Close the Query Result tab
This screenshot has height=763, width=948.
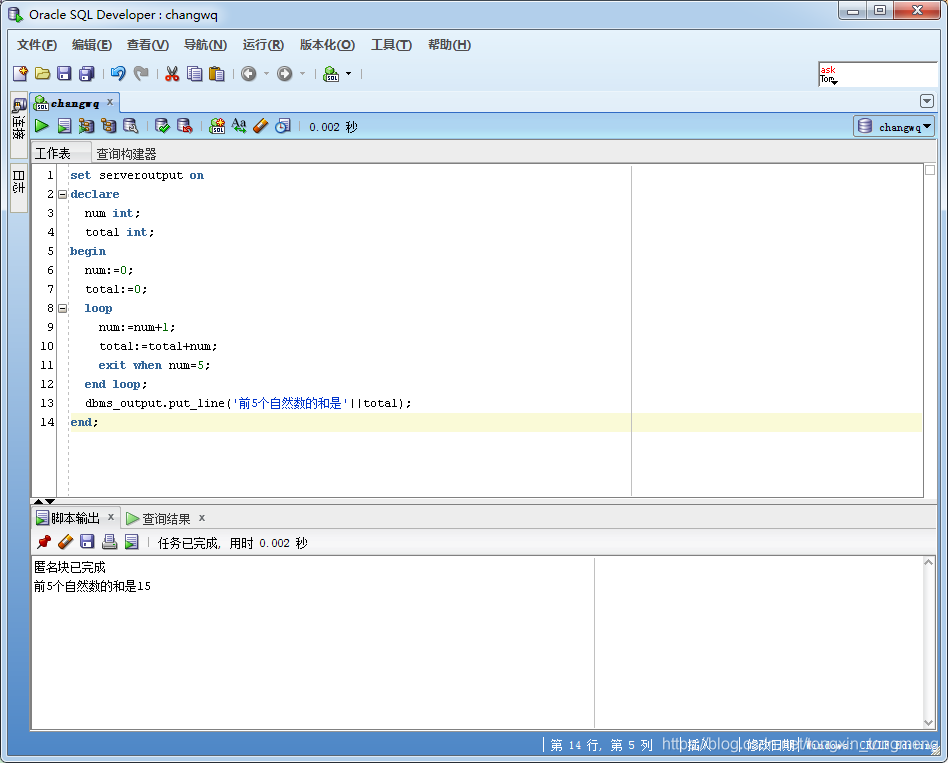tap(202, 518)
